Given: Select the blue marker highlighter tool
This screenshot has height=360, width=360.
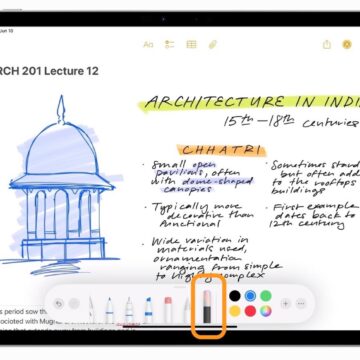Looking at the screenshot, I should (148, 310).
